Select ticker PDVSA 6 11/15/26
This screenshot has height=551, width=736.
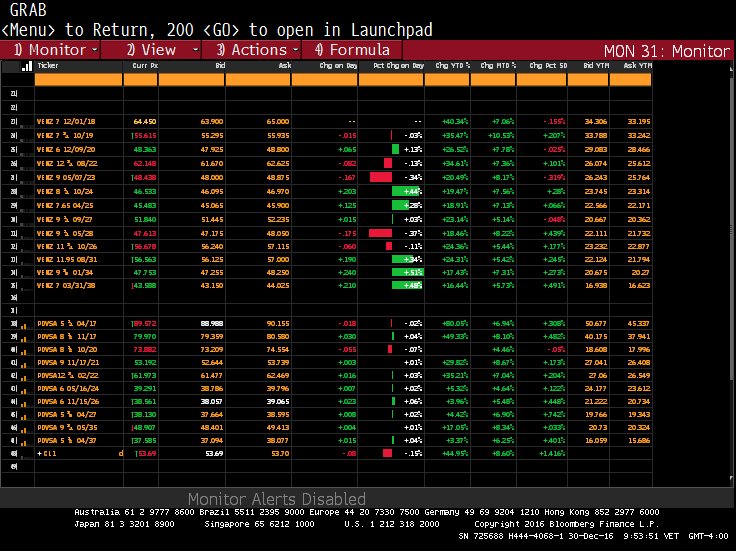tap(68, 402)
